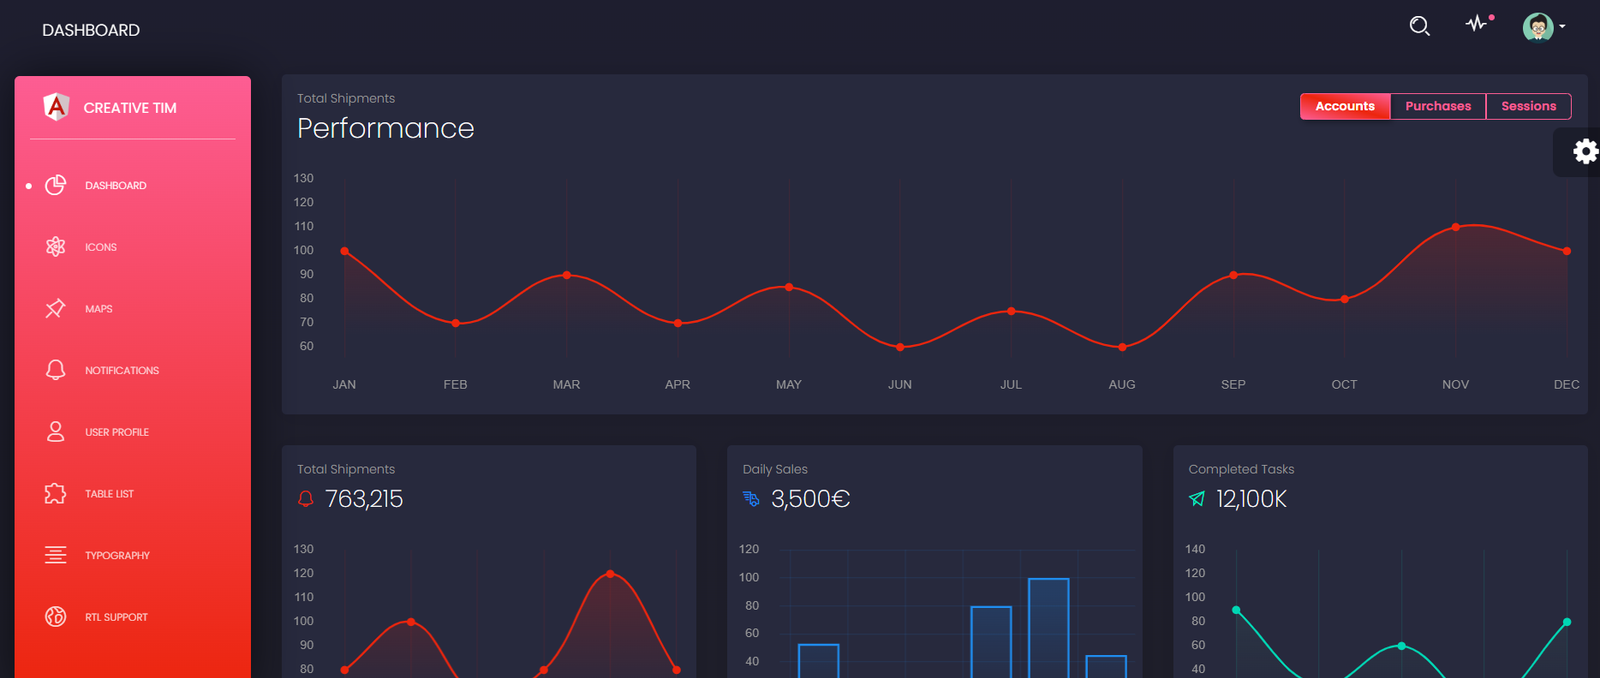1600x678 pixels.
Task: Switch chart to Sessions
Action: pos(1529,106)
